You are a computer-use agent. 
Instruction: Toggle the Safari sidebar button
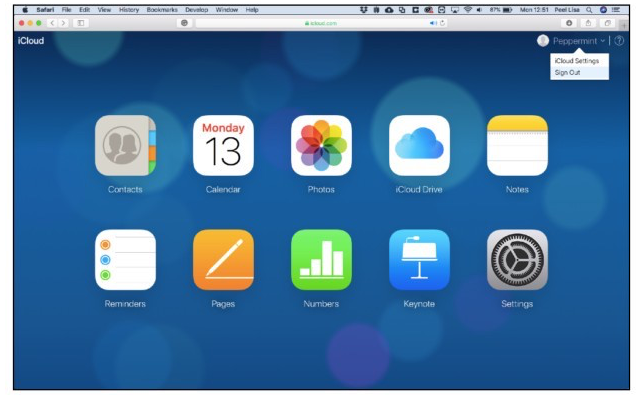click(x=81, y=23)
